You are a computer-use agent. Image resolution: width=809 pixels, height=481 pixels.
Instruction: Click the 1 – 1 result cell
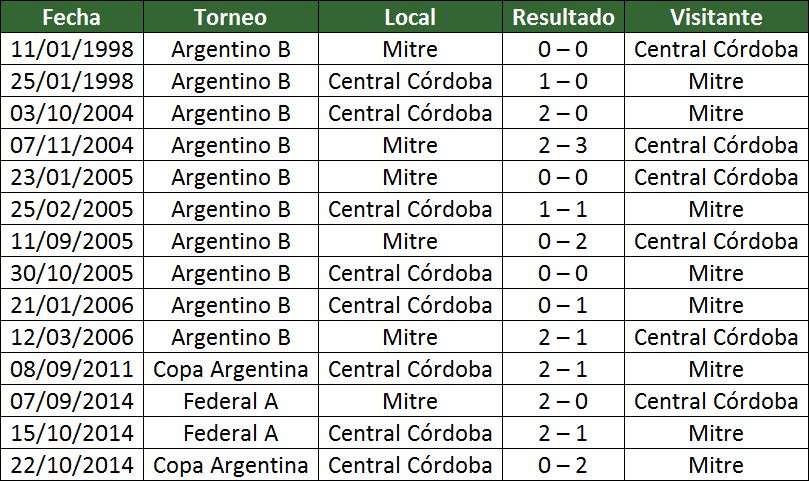[564, 209]
